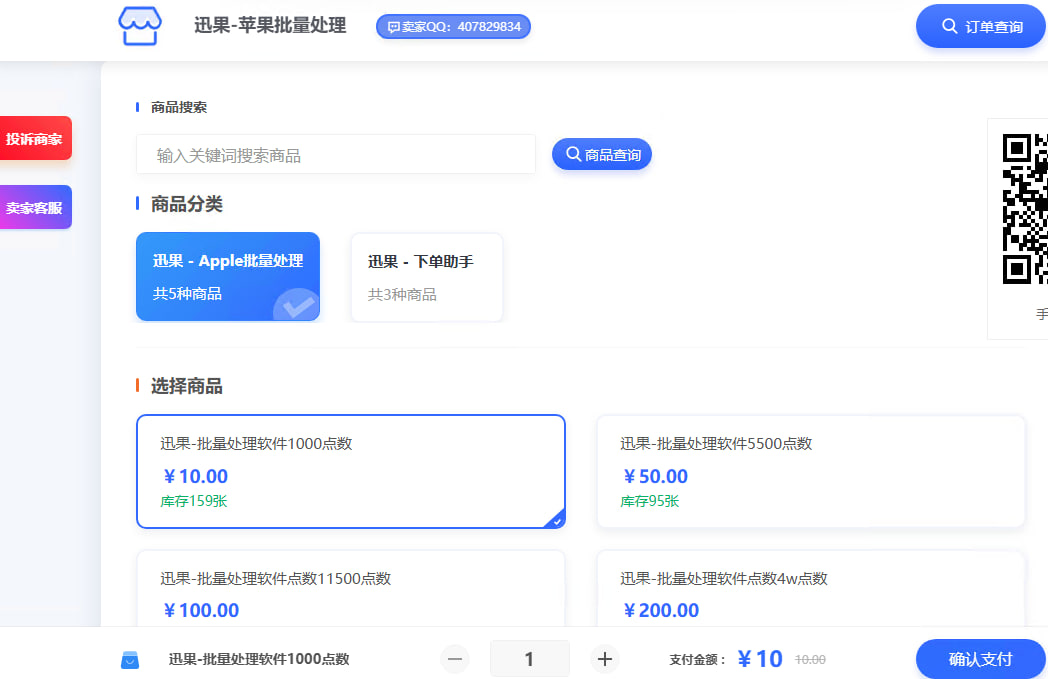
Task: Decrease quantity with the minus button
Action: tap(454, 659)
